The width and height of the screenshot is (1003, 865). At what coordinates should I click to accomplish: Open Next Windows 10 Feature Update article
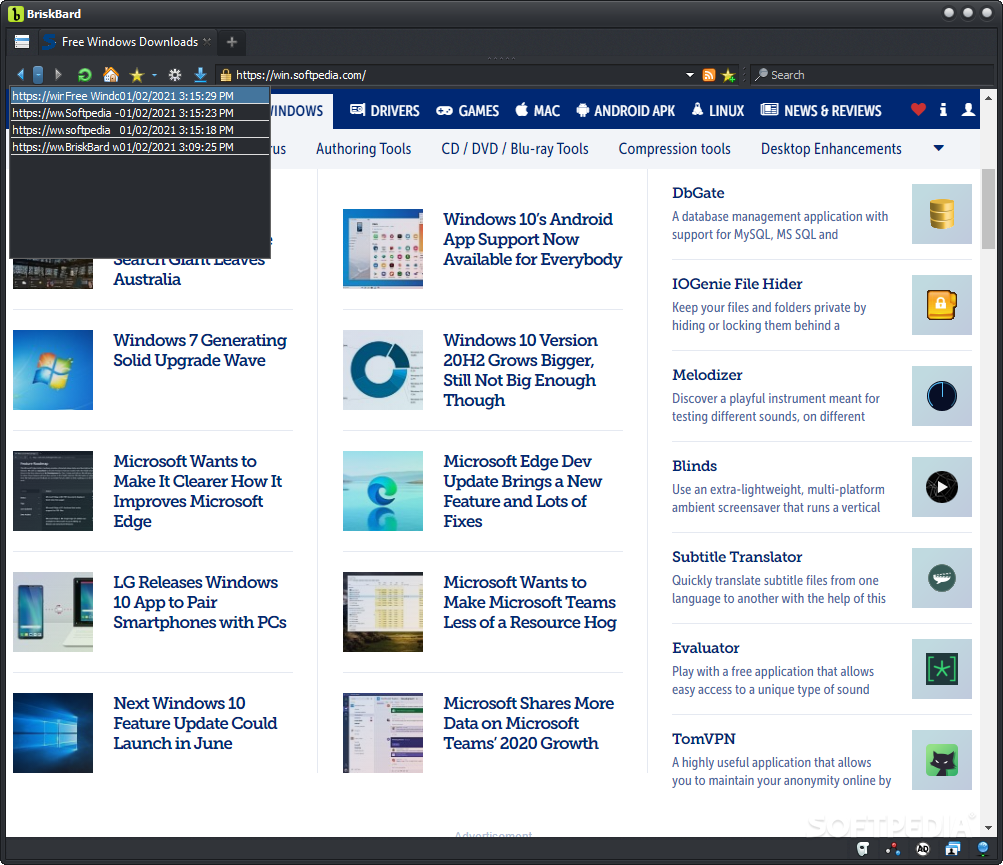pos(195,723)
